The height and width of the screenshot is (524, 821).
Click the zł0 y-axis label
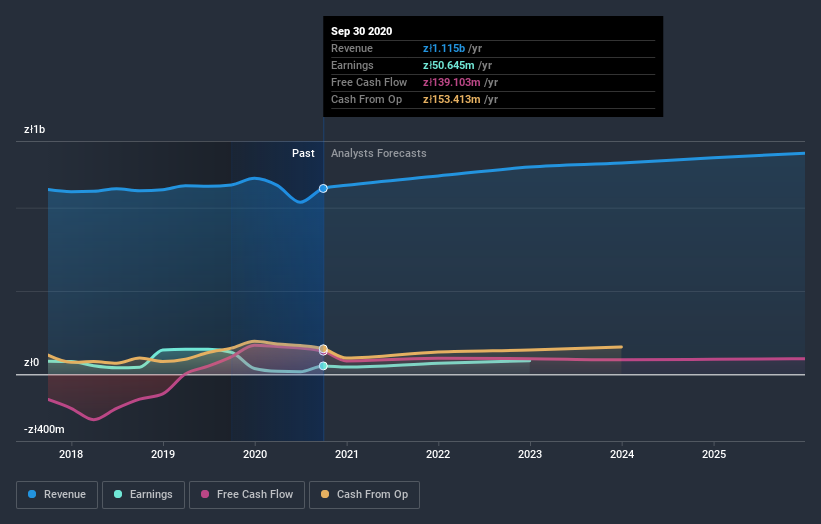coord(31,362)
